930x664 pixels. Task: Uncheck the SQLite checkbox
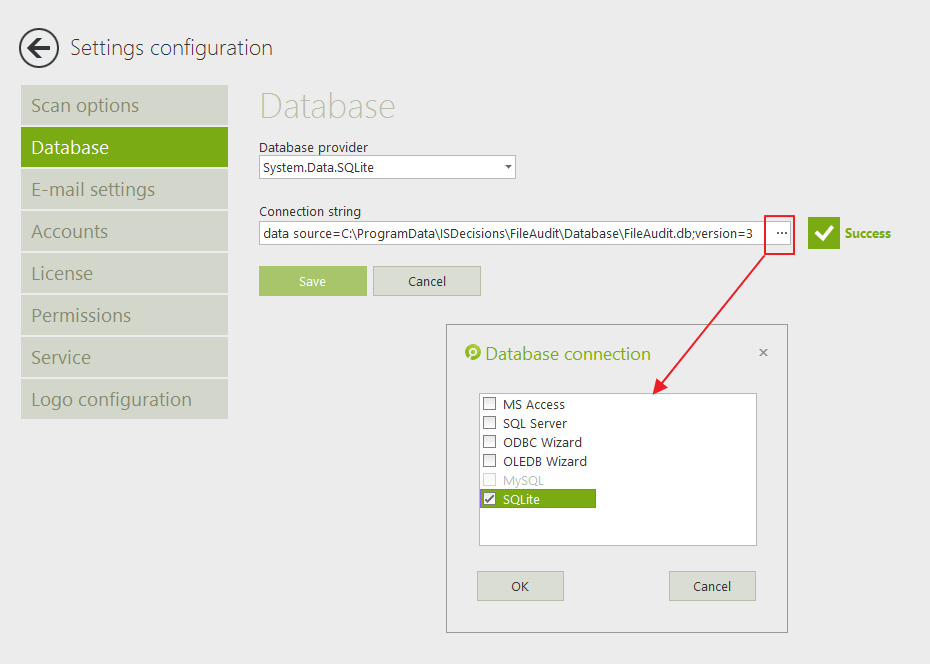490,499
